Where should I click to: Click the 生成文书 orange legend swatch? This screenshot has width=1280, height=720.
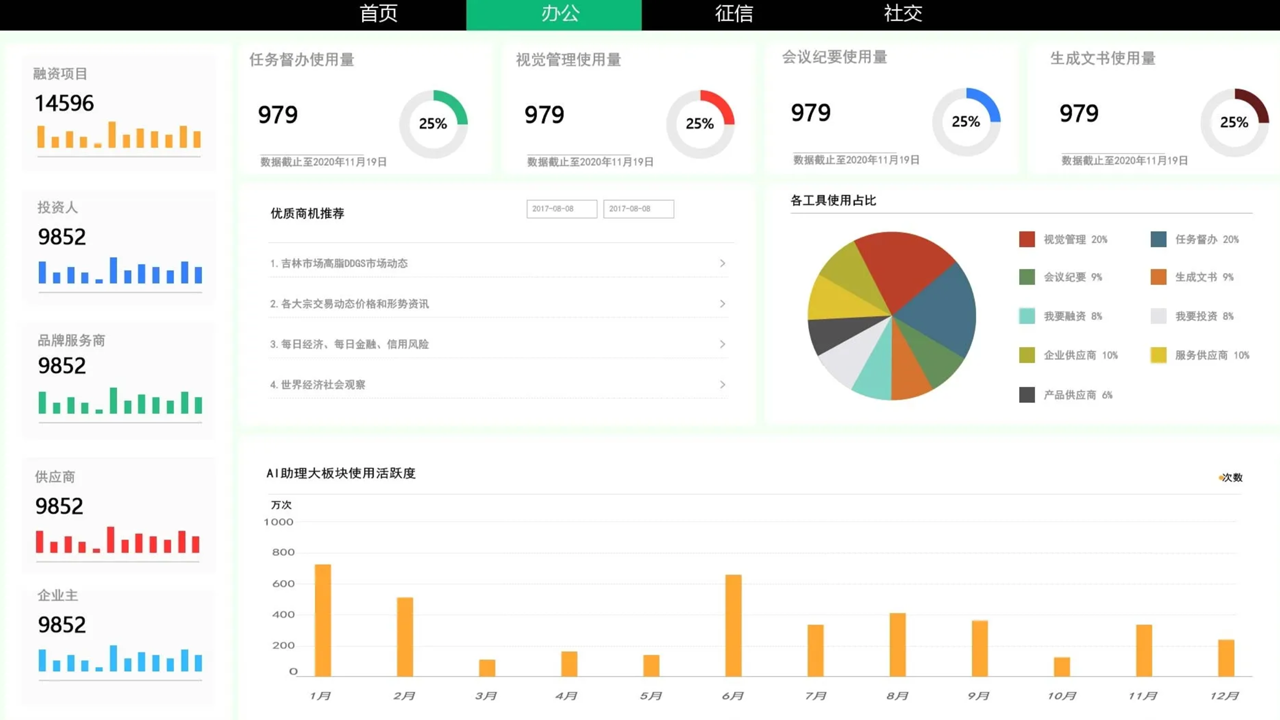point(1158,277)
